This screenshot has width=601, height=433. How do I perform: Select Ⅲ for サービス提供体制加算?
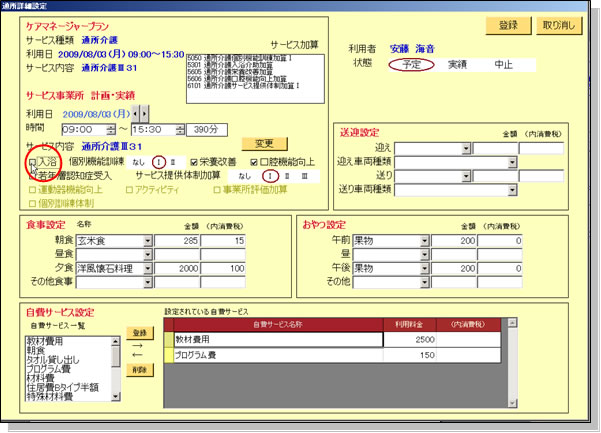[x=305, y=176]
